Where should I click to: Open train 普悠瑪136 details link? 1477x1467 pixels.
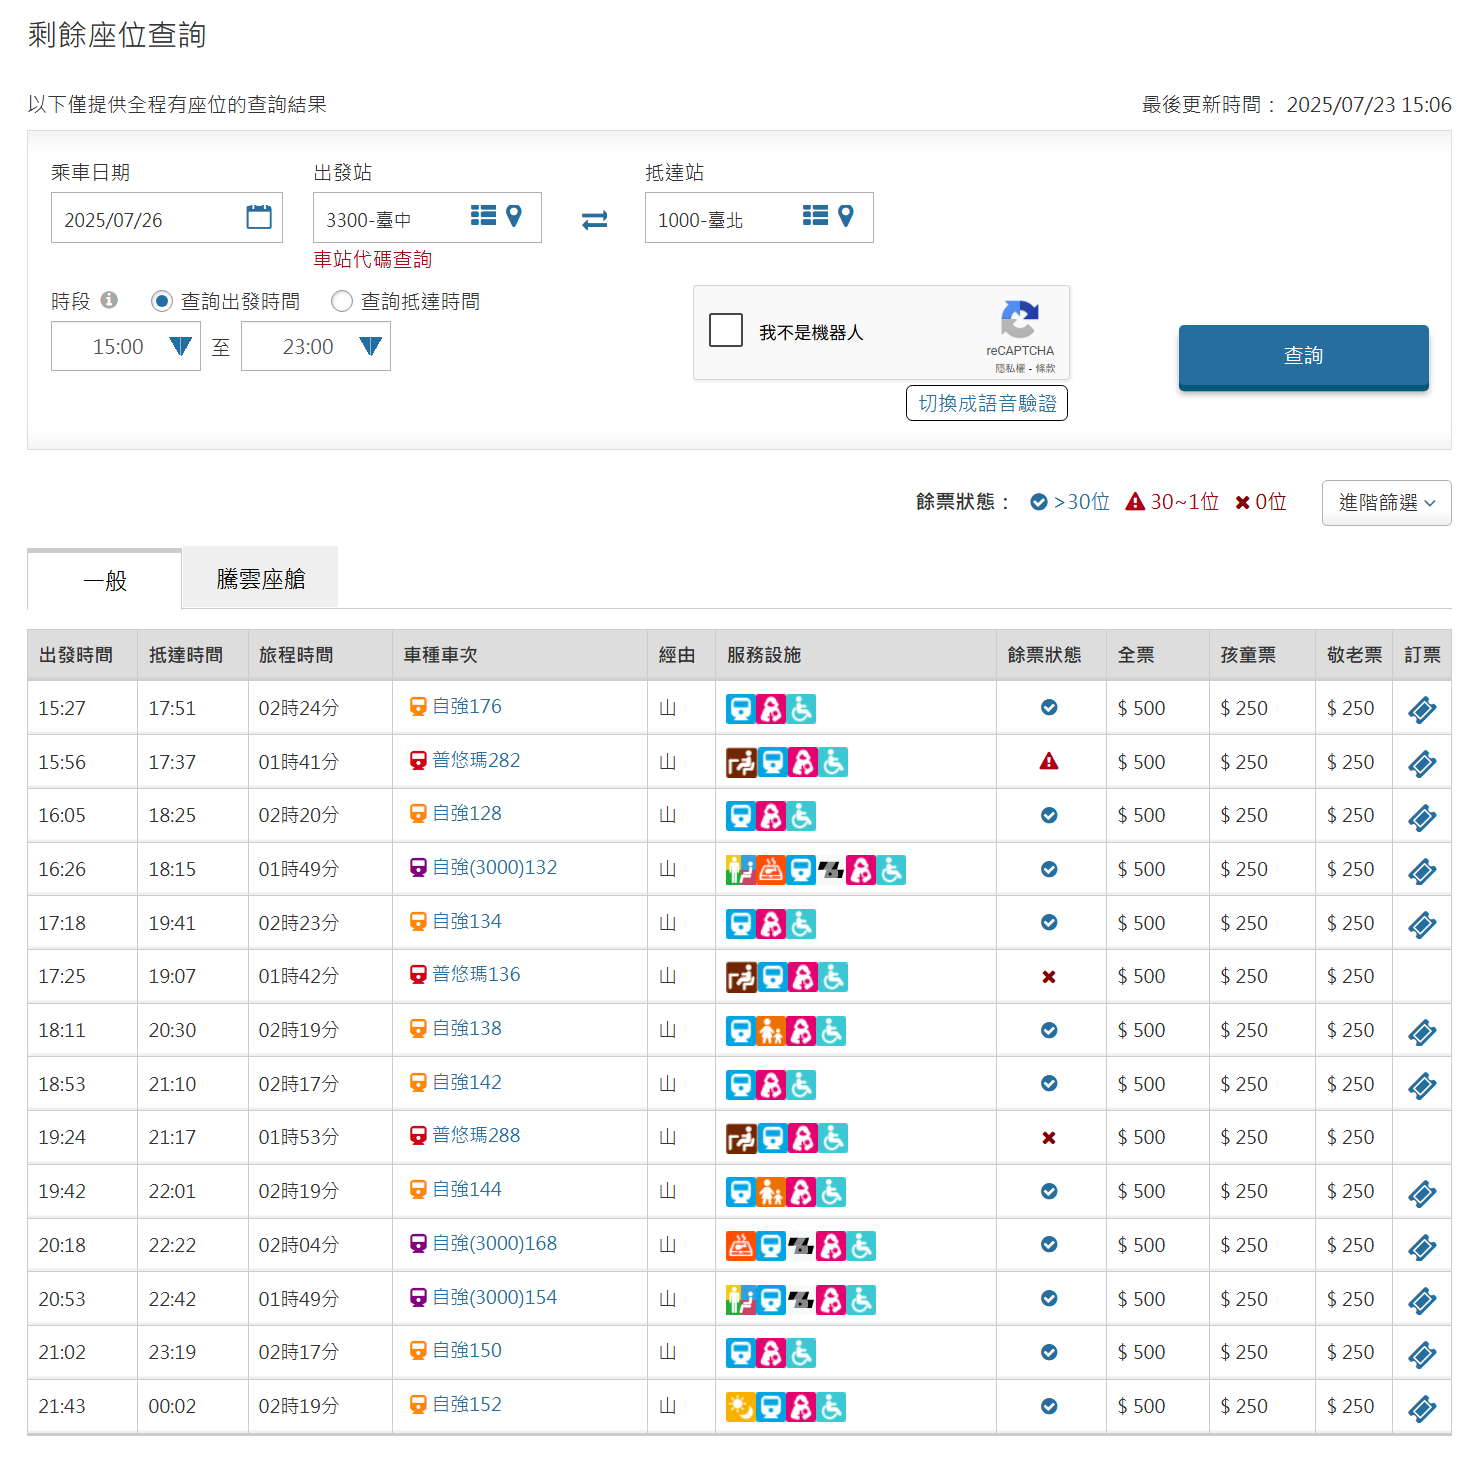(x=476, y=974)
